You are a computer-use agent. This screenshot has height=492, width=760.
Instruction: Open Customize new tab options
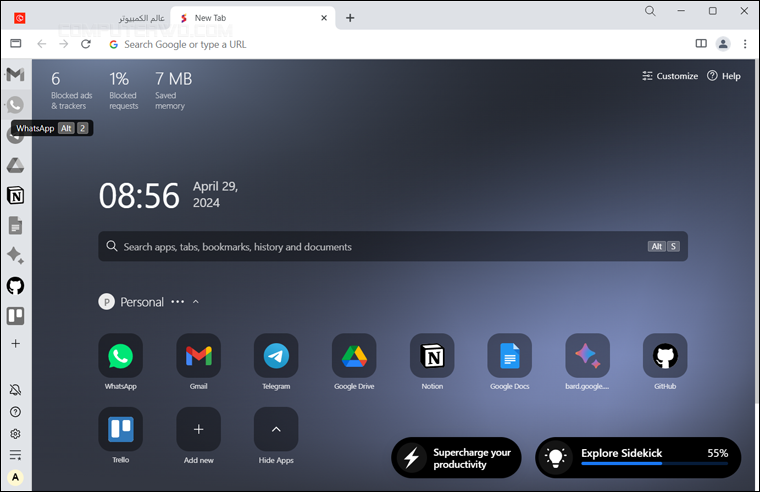670,76
